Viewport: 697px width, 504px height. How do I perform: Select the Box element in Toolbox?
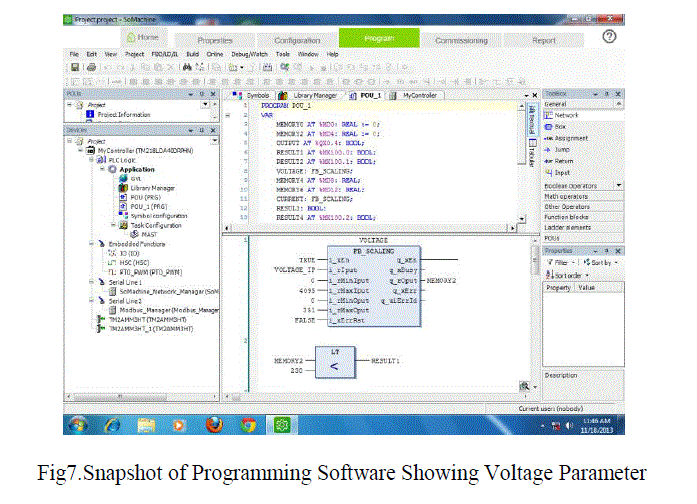pyautogui.click(x=560, y=127)
